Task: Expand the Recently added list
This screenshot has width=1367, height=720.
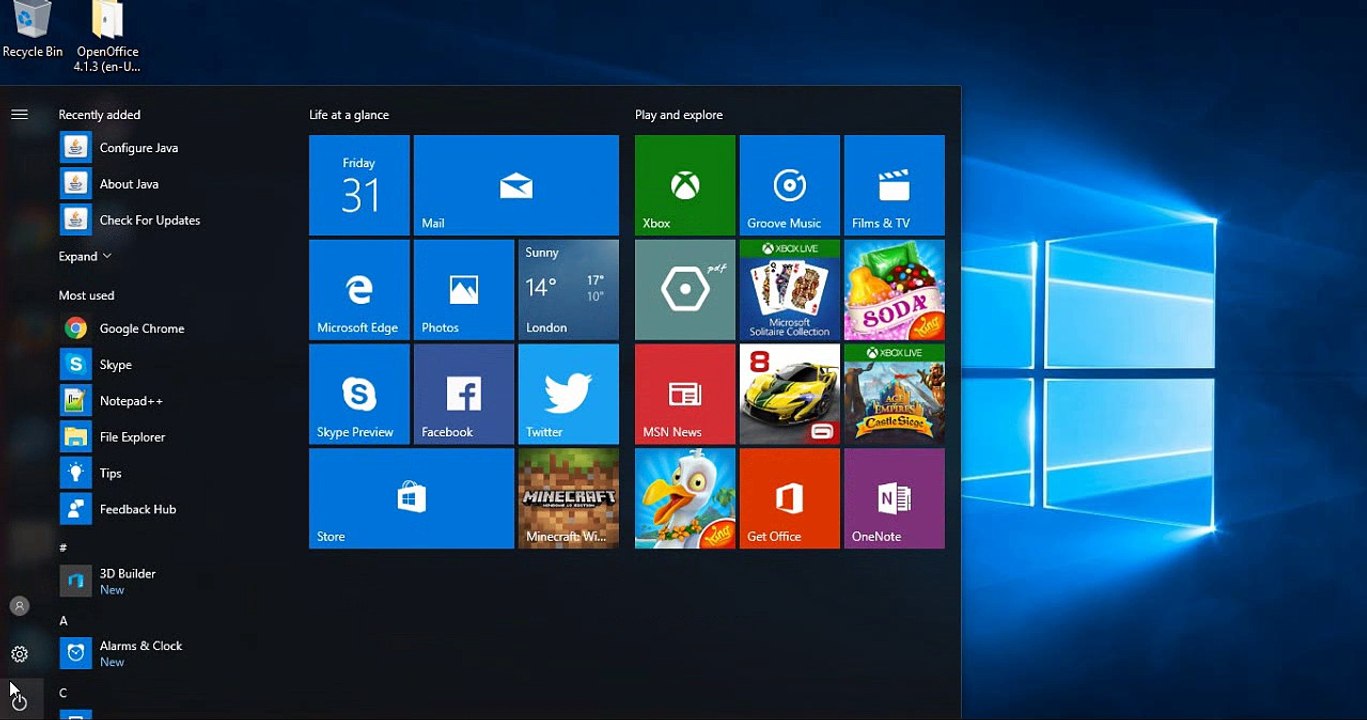Action: [85, 257]
